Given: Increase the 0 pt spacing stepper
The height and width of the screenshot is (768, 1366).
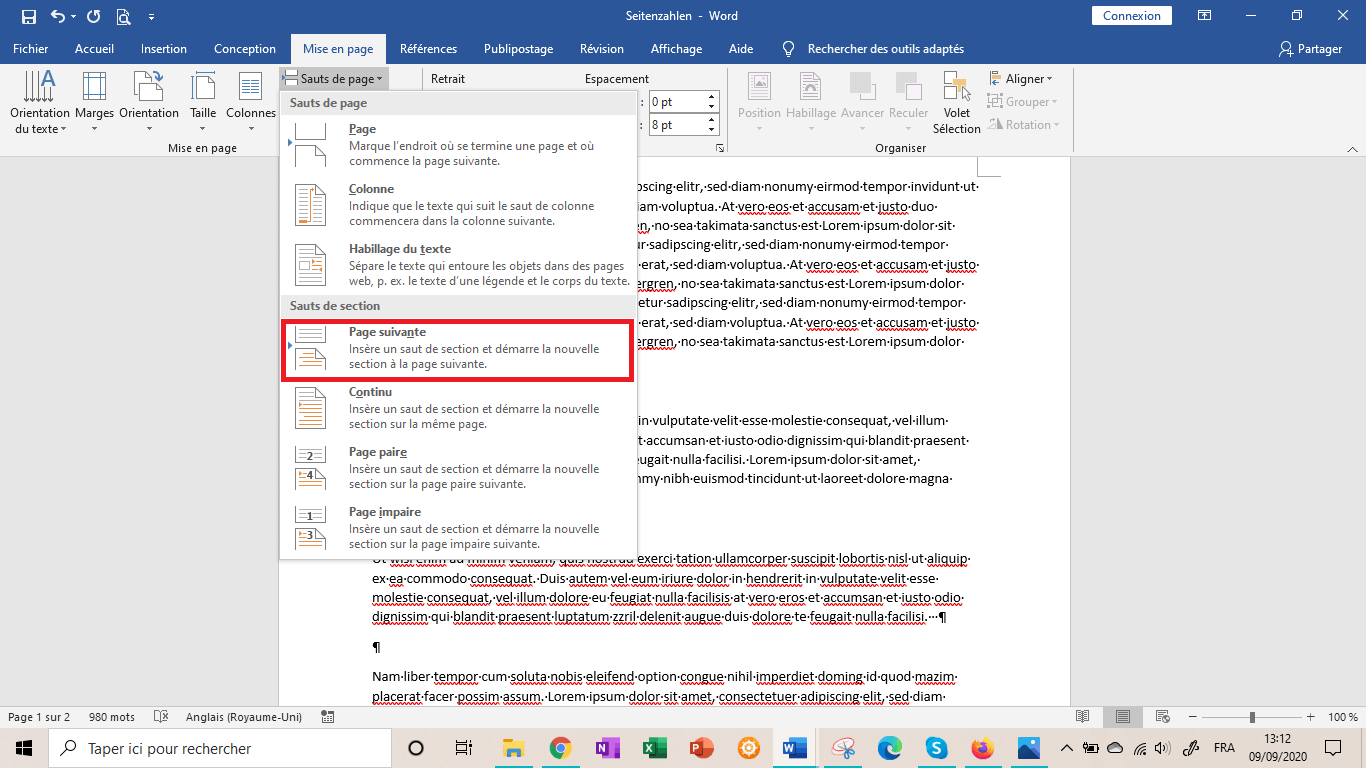Looking at the screenshot, I should click(712, 97).
